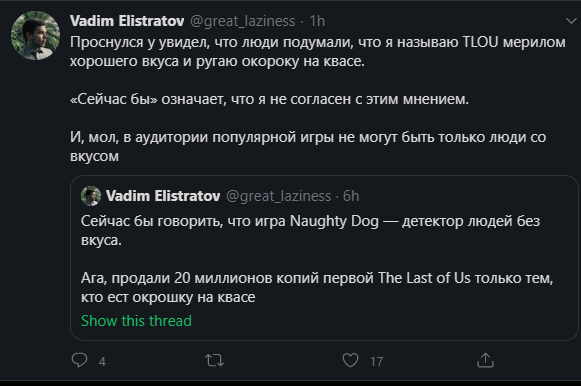Screen dimensions: 581x386
Task: Click the 1h timestamp
Action: [x=317, y=21]
